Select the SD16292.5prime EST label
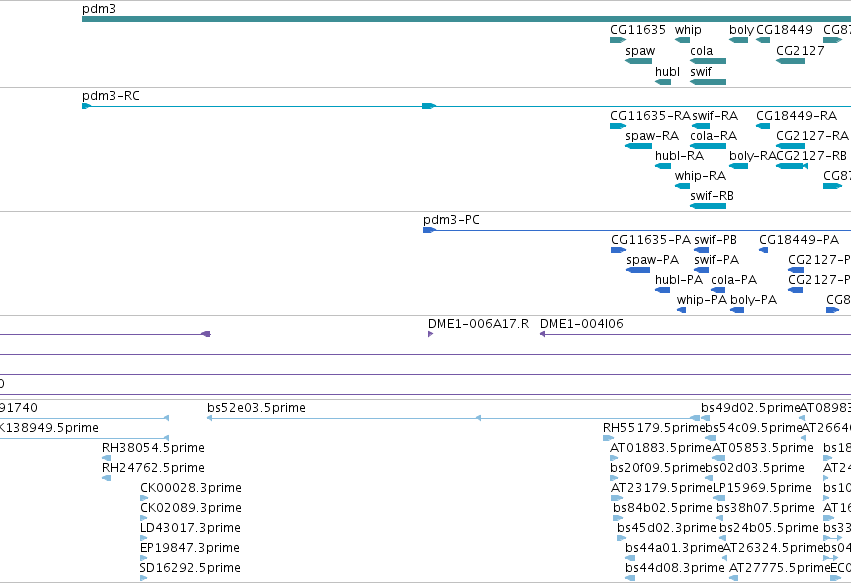 pyautogui.click(x=190, y=568)
